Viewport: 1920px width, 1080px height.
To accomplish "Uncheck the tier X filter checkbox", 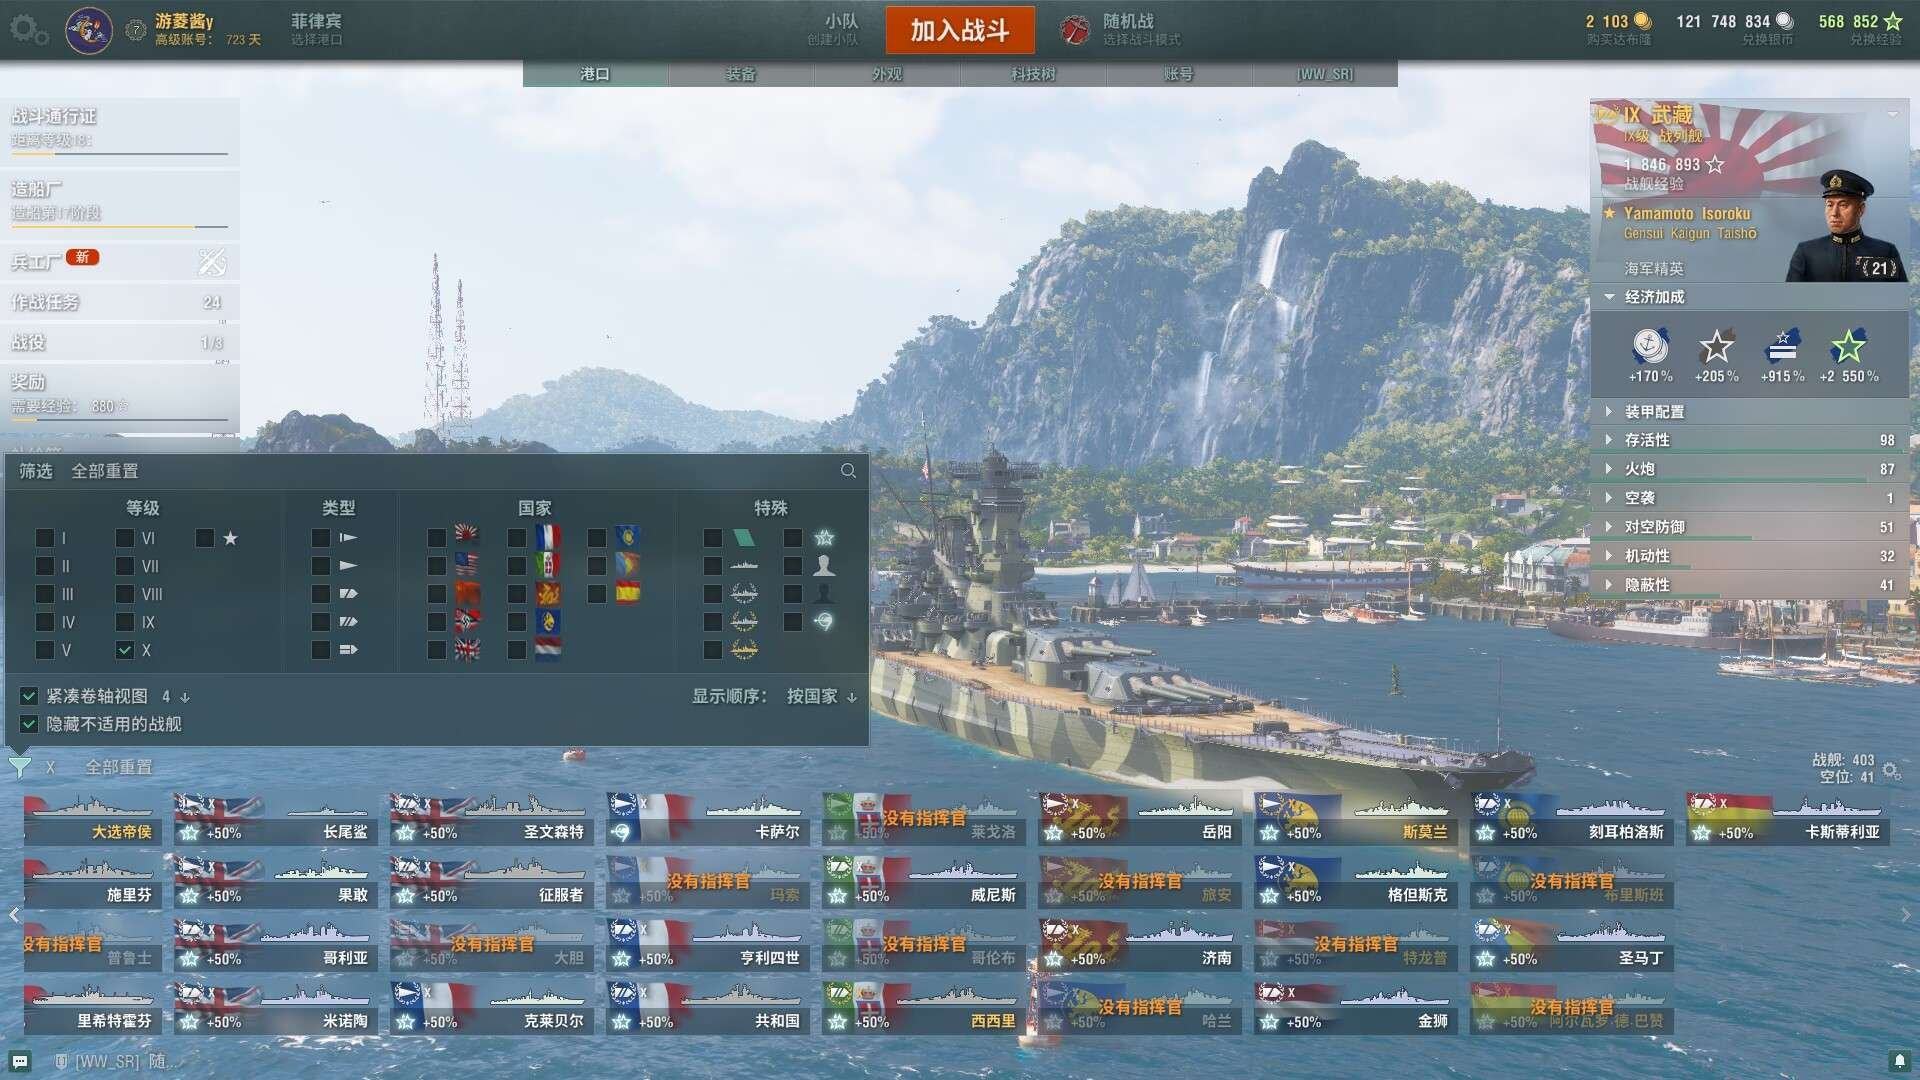I will 125,650.
